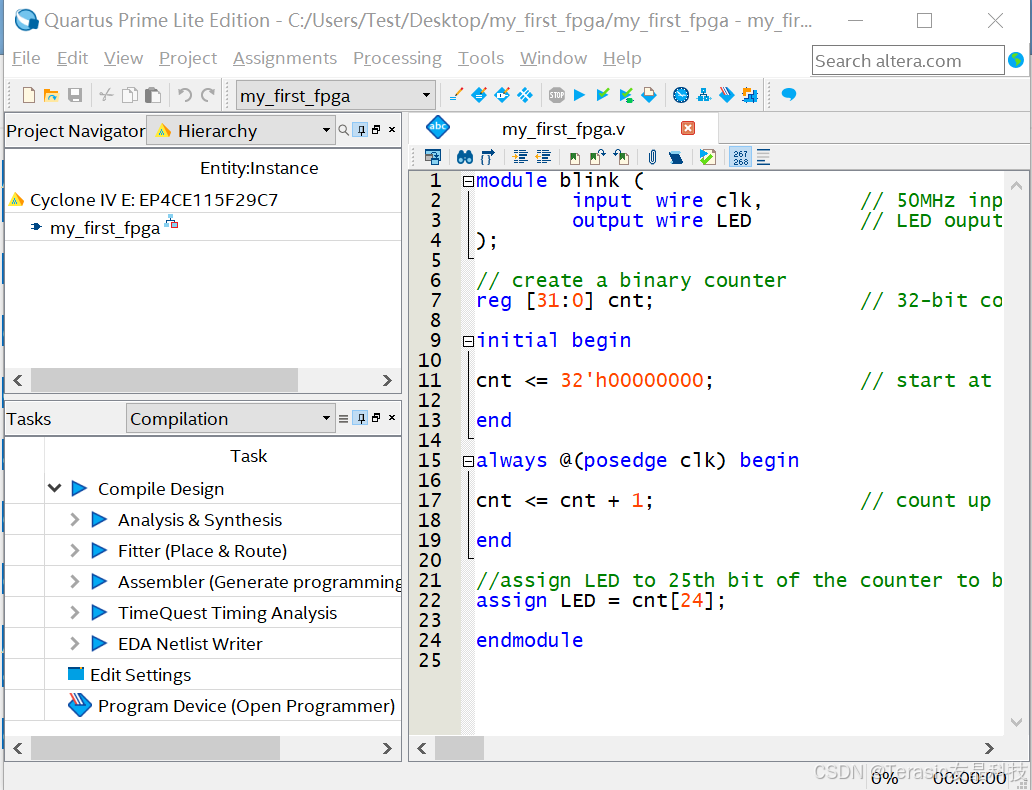Open the hierarchy network-style toolbar icon
The width and height of the screenshot is (1032, 790).
tap(704, 95)
